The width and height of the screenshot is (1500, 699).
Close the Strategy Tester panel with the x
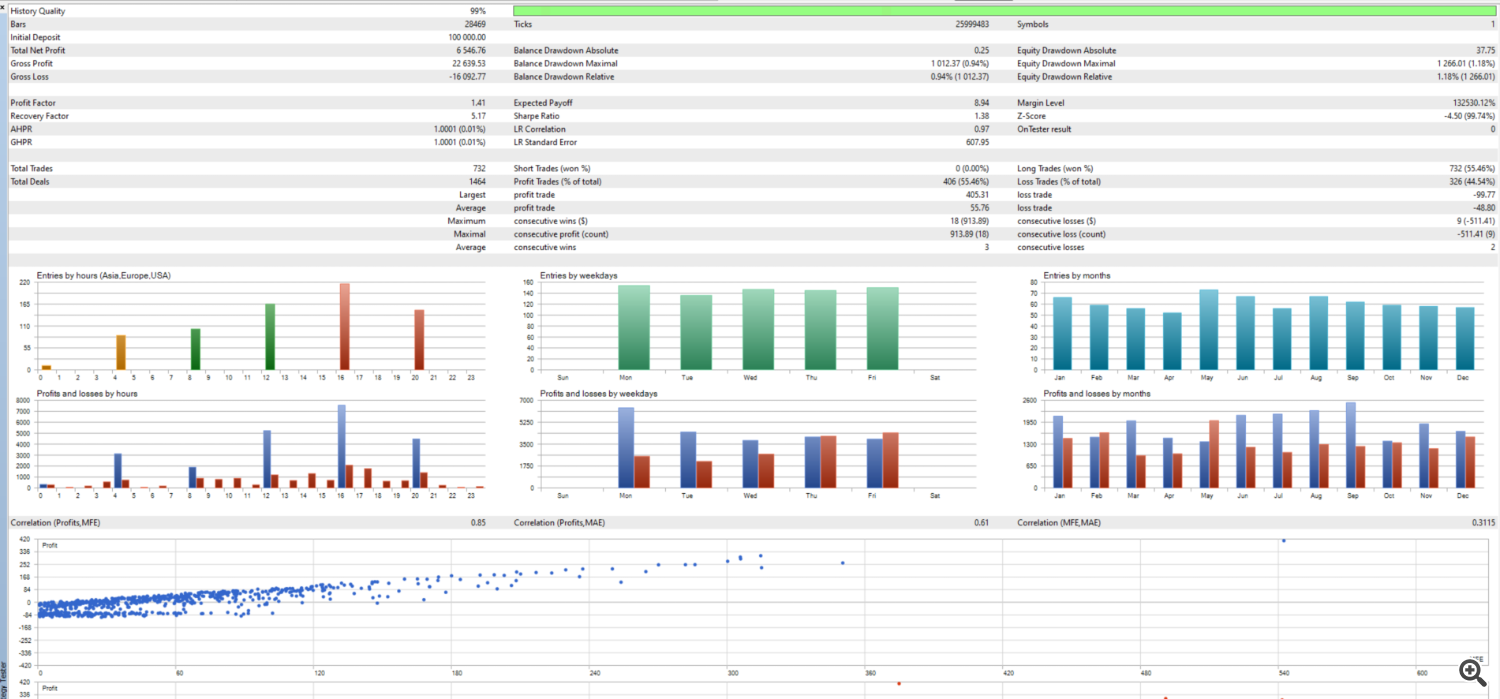(x=3, y=7)
